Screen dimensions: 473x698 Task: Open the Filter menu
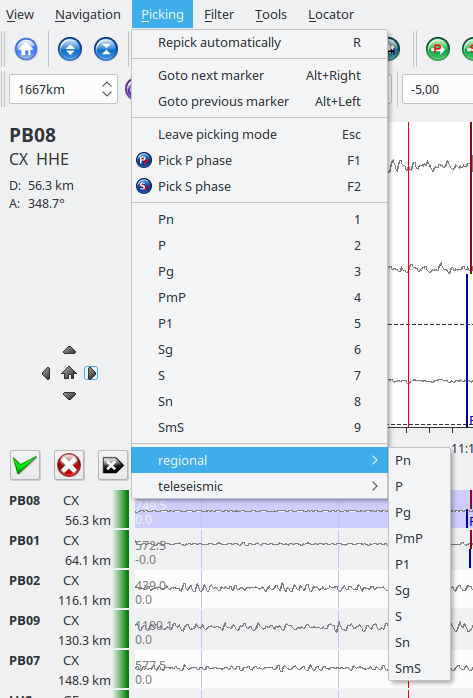(x=218, y=14)
